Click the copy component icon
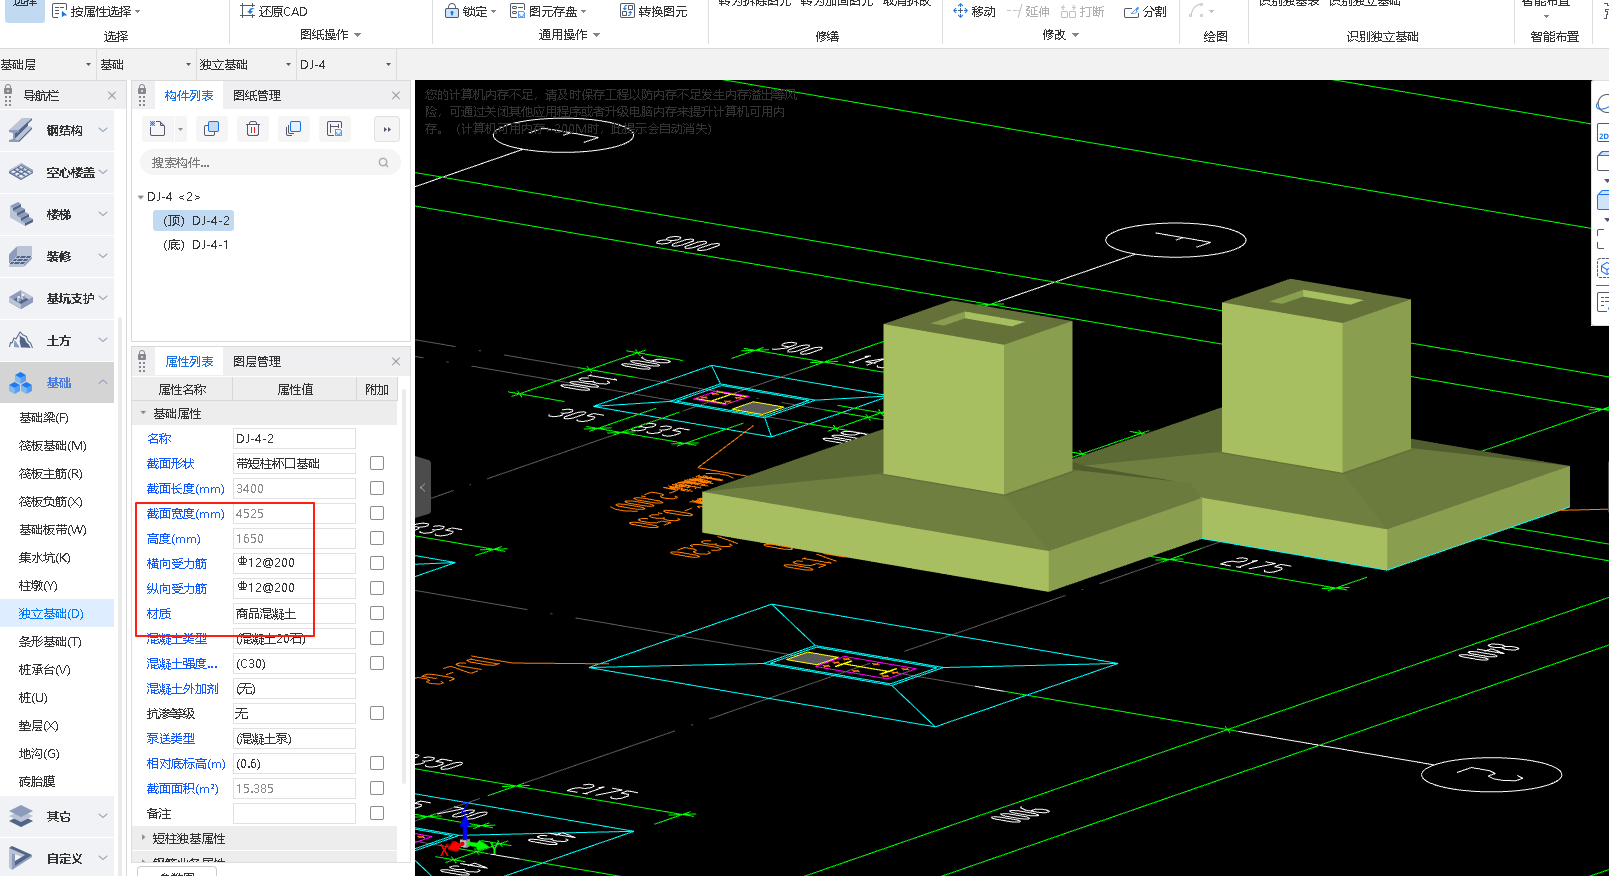The width and height of the screenshot is (1609, 876). click(x=211, y=129)
